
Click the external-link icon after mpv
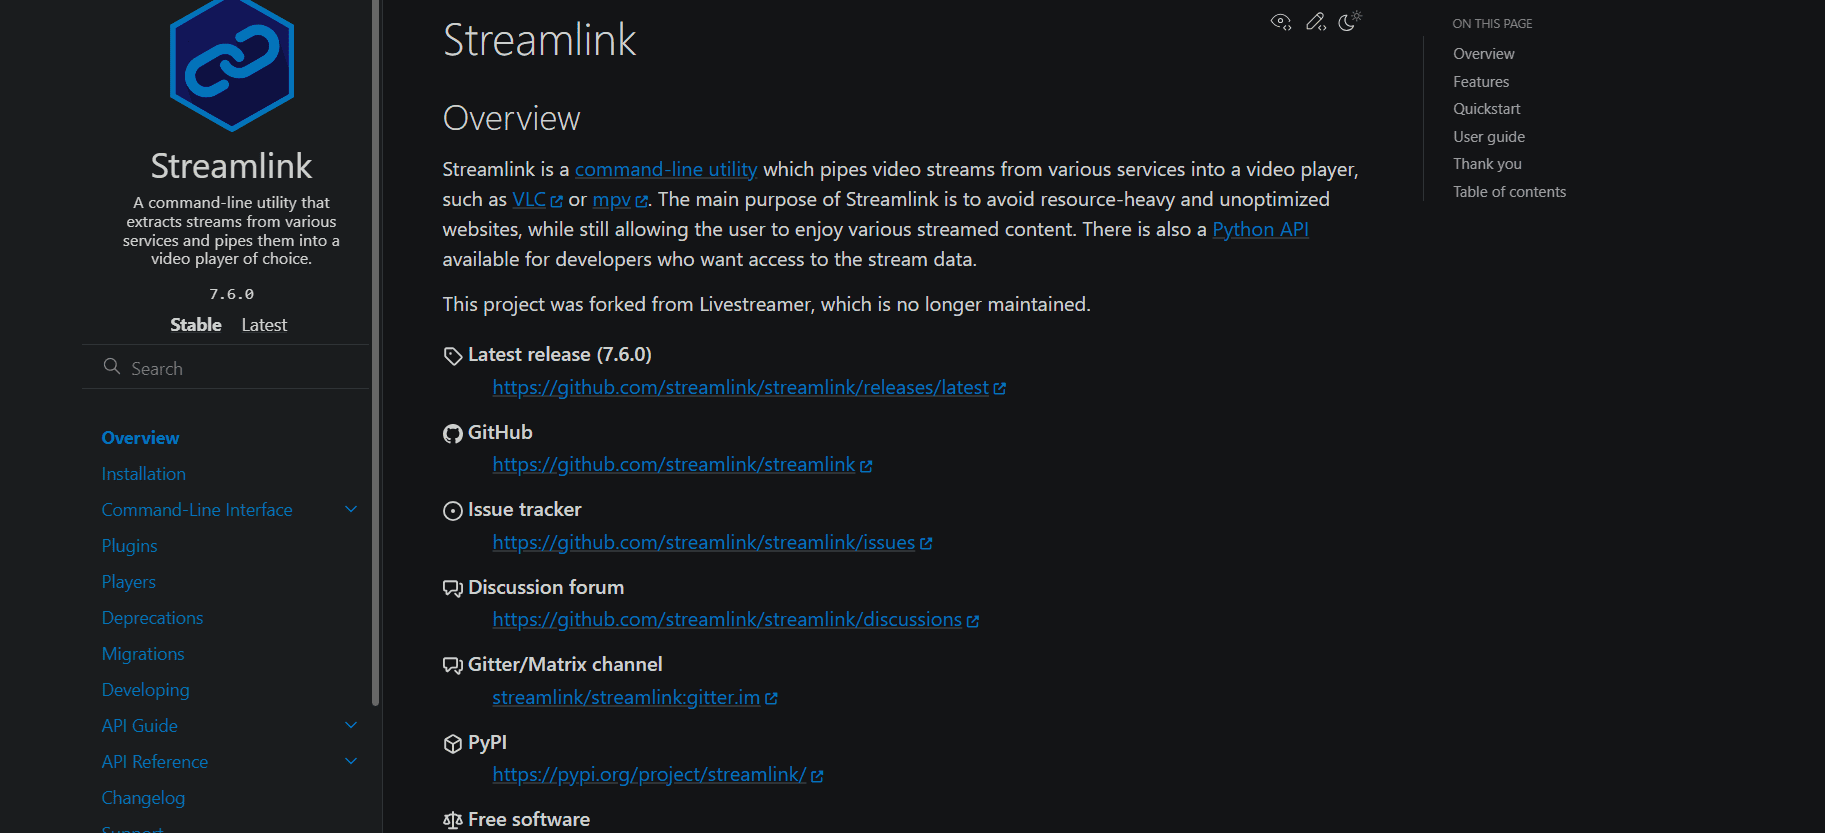[x=642, y=201]
